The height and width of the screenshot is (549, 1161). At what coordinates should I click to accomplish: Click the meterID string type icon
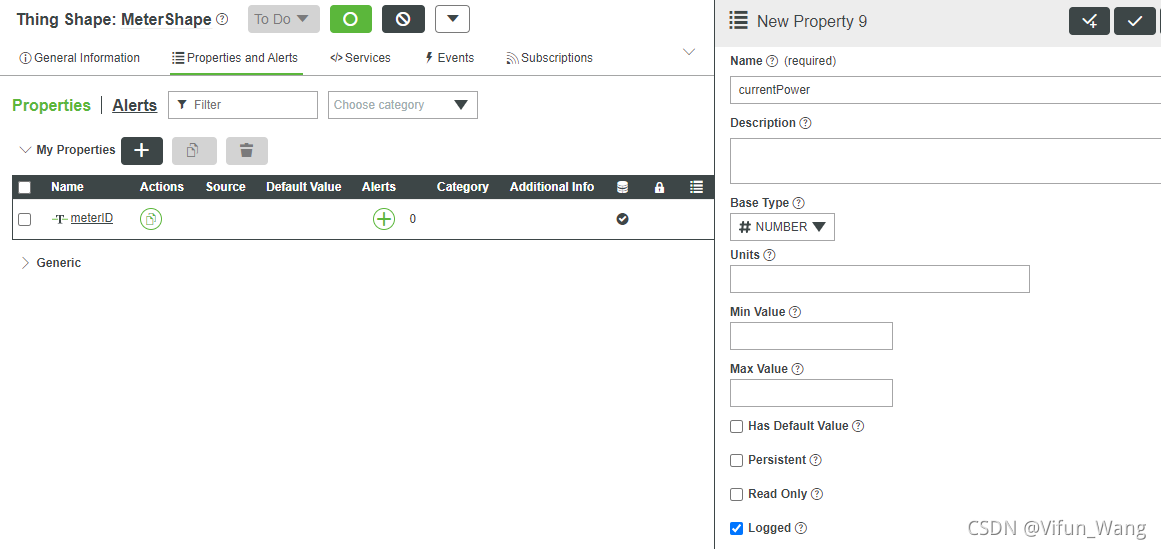60,219
